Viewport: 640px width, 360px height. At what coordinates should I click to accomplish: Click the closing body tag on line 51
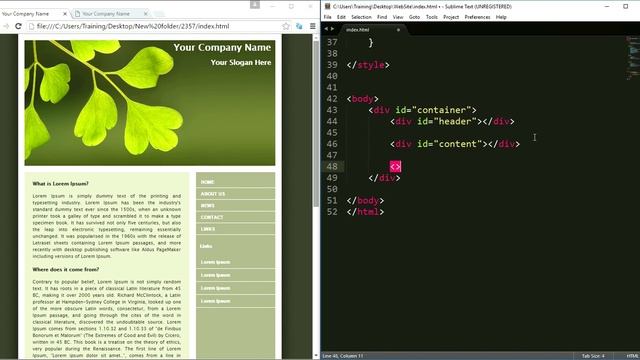(x=365, y=200)
